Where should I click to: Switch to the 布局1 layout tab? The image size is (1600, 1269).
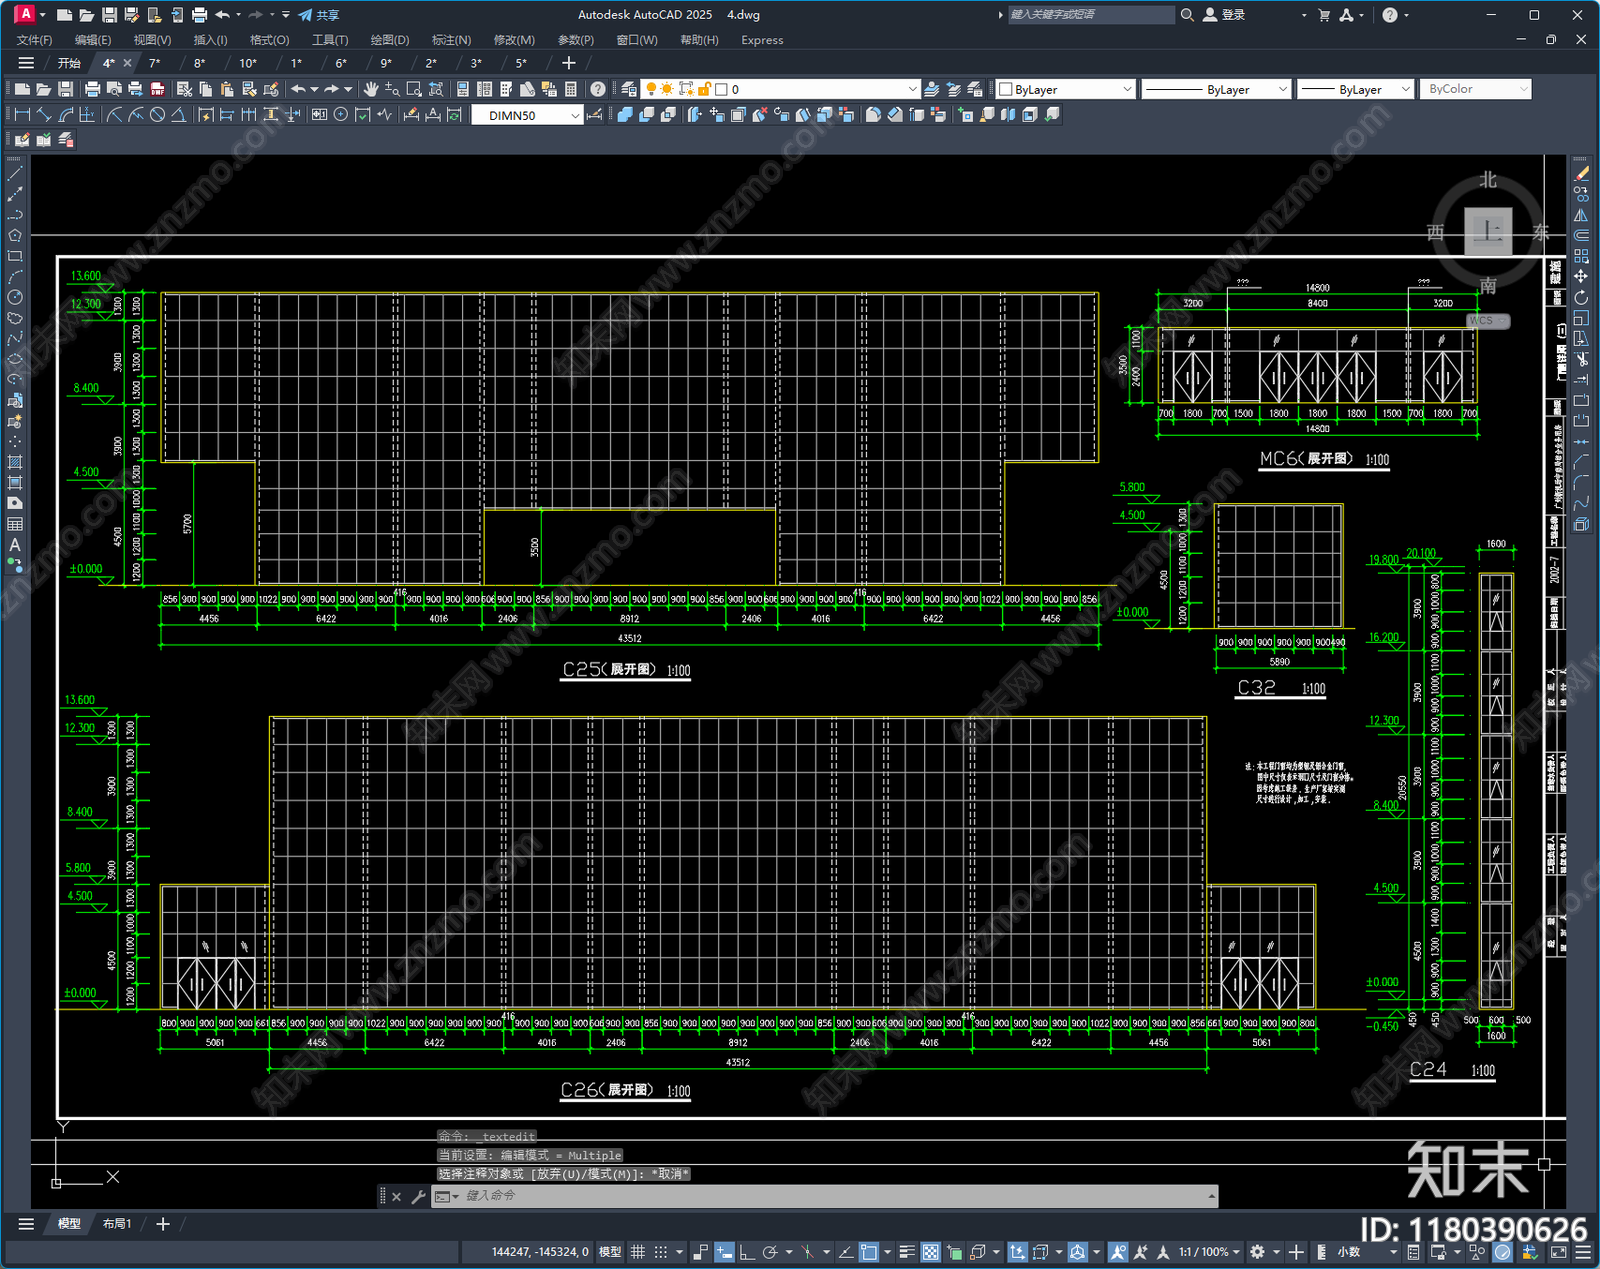point(117,1223)
